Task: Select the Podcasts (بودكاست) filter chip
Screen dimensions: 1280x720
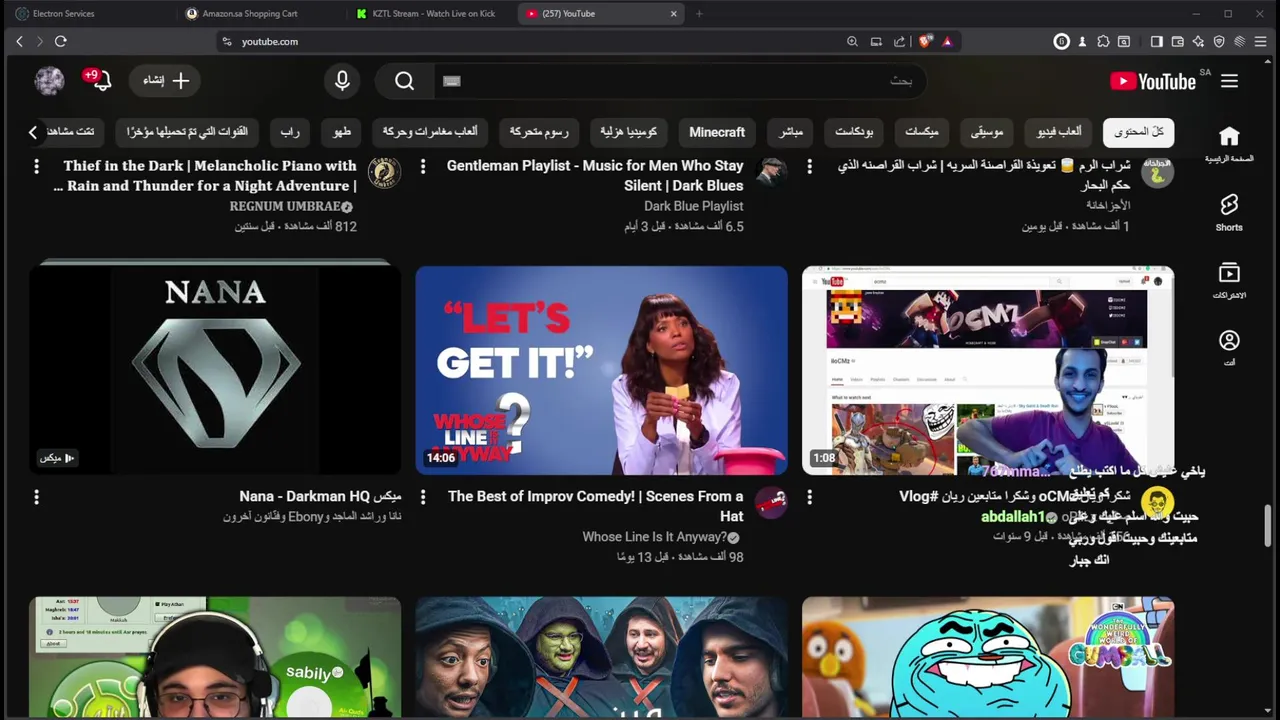Action: (854, 132)
